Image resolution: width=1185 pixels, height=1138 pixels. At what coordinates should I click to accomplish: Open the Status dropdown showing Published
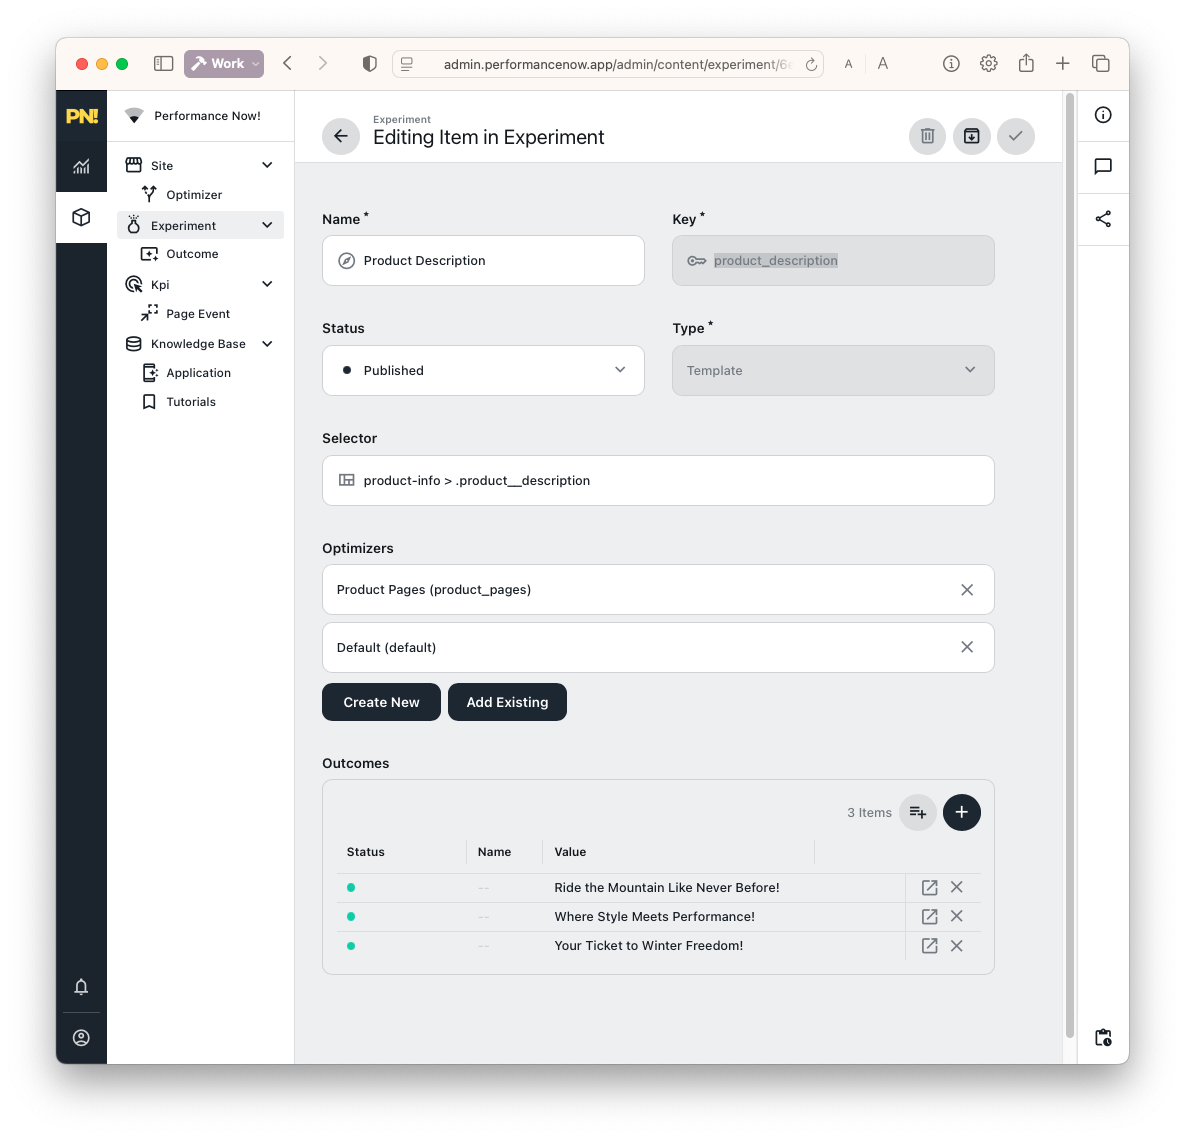click(483, 370)
